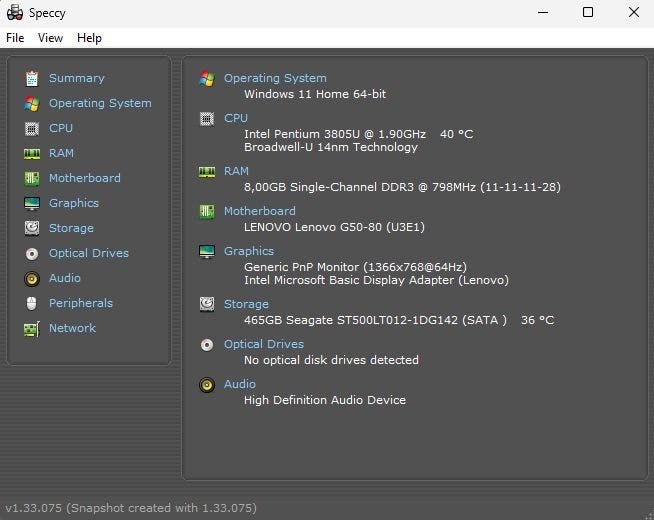Click the Motherboard icon in summary panel
Screen dimensions: 654x520
coord(207,211)
